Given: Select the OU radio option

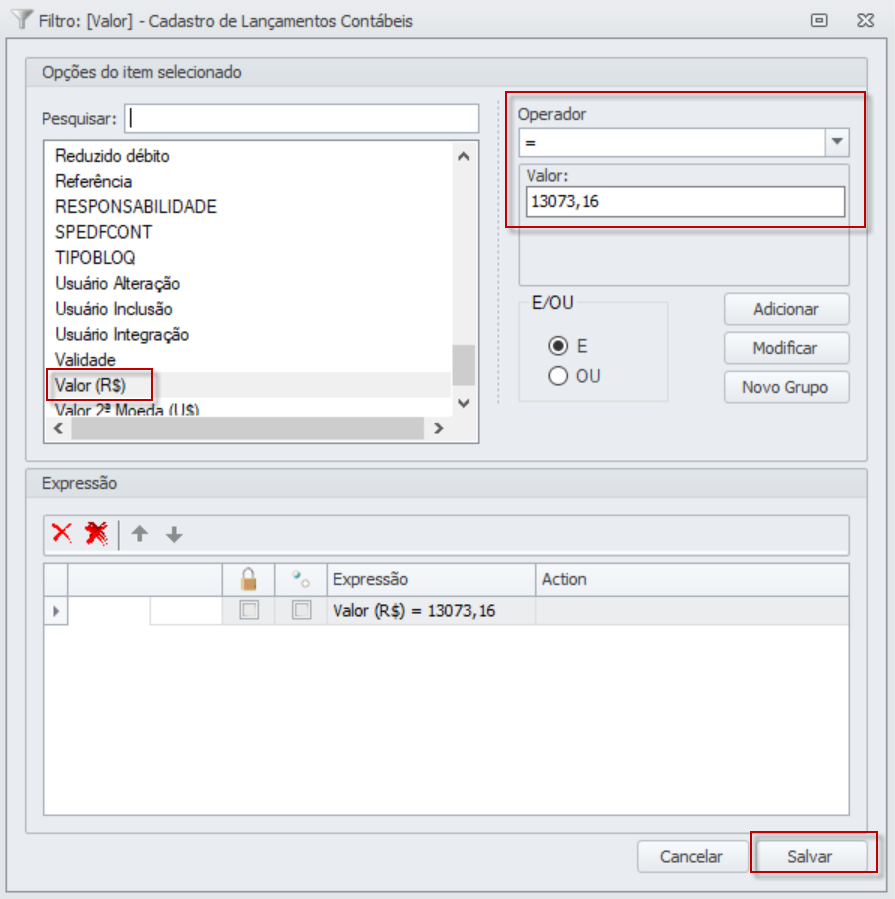Looking at the screenshot, I should tap(558, 376).
